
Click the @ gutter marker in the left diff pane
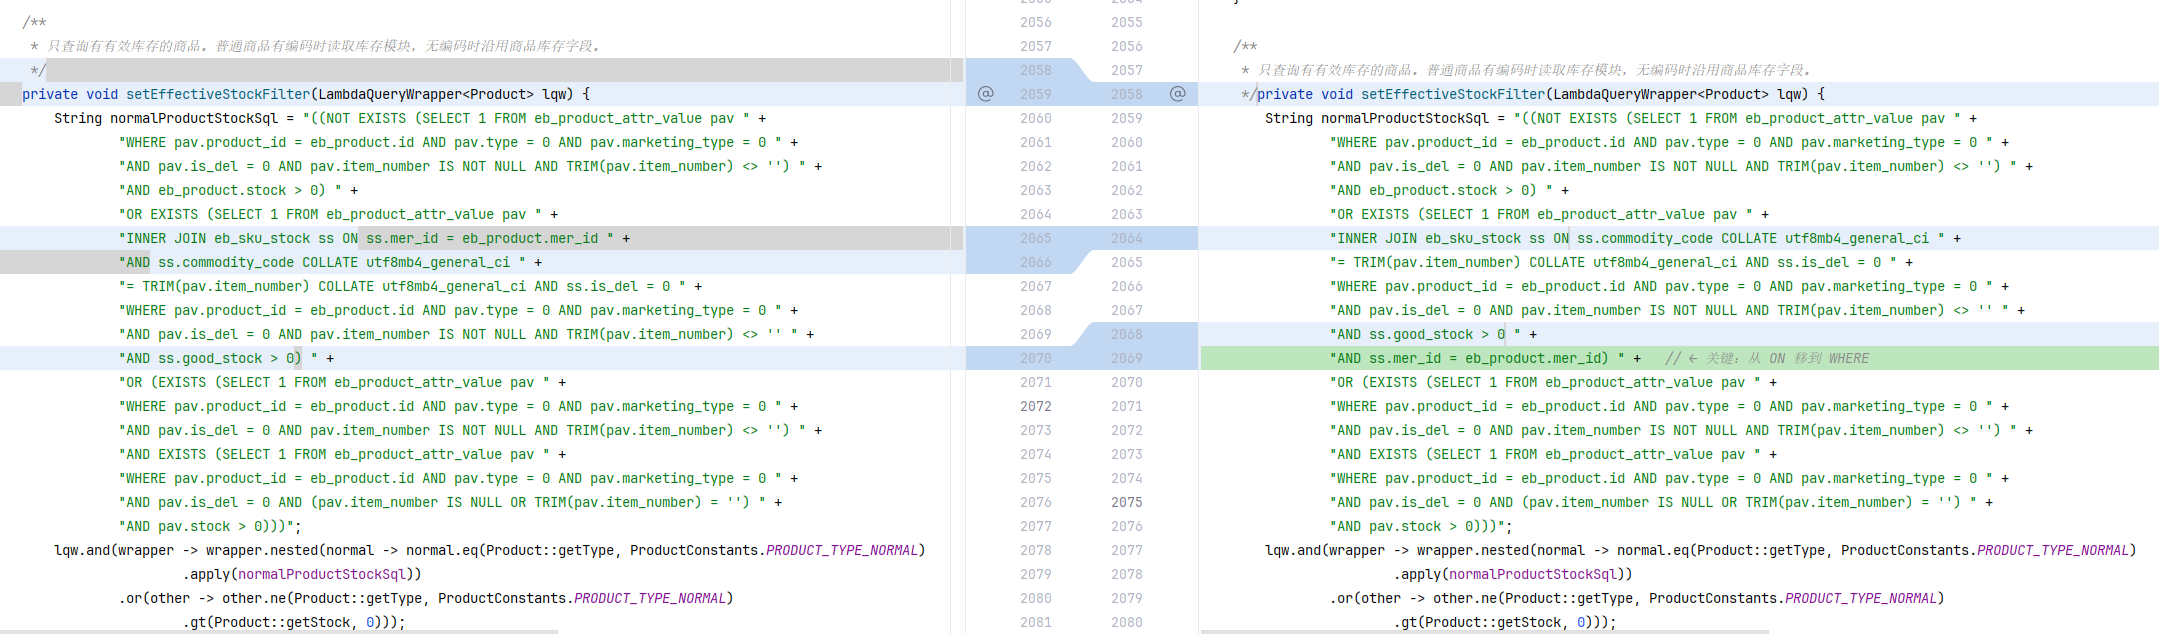point(985,94)
